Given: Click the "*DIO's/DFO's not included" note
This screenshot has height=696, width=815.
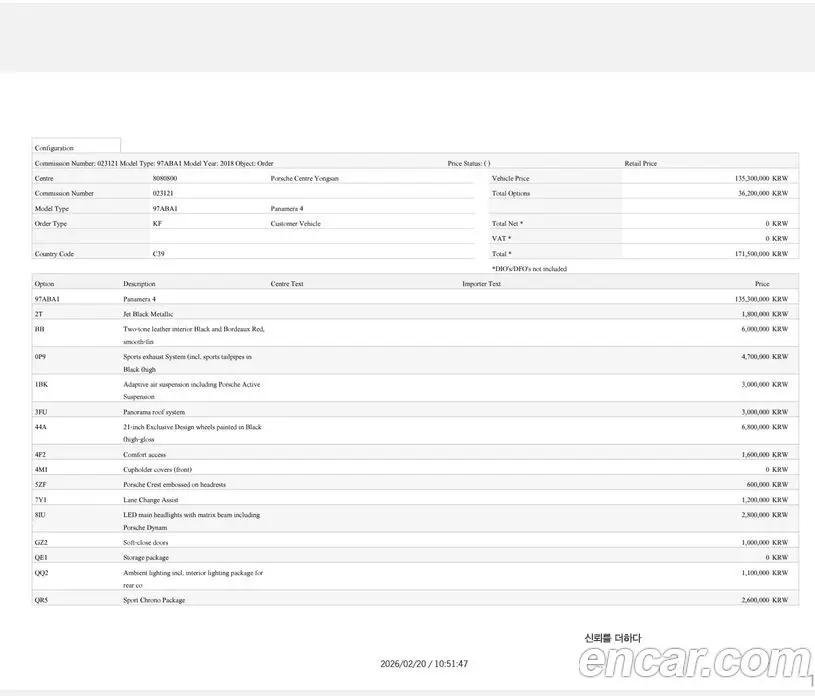Looking at the screenshot, I should click(x=529, y=269).
